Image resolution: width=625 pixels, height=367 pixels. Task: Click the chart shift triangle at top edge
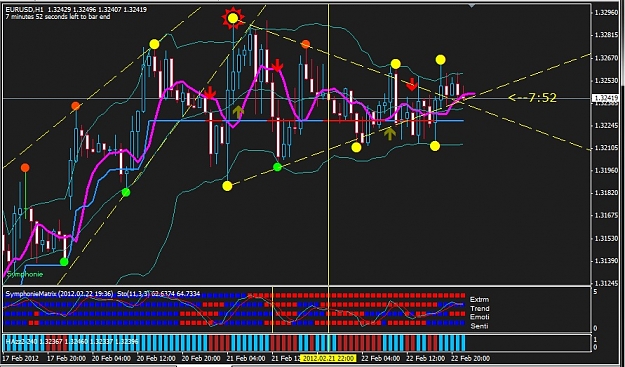472,5
